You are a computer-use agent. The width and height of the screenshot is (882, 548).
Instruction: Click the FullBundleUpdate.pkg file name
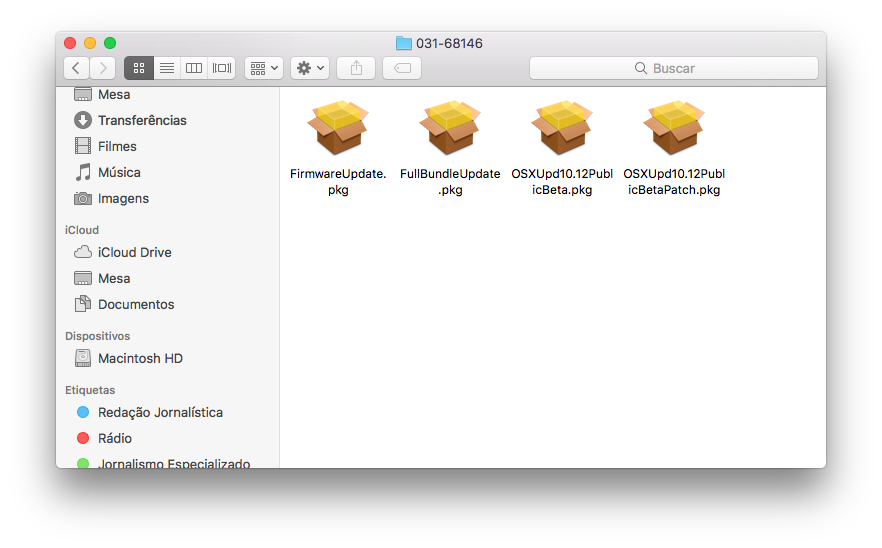click(450, 182)
